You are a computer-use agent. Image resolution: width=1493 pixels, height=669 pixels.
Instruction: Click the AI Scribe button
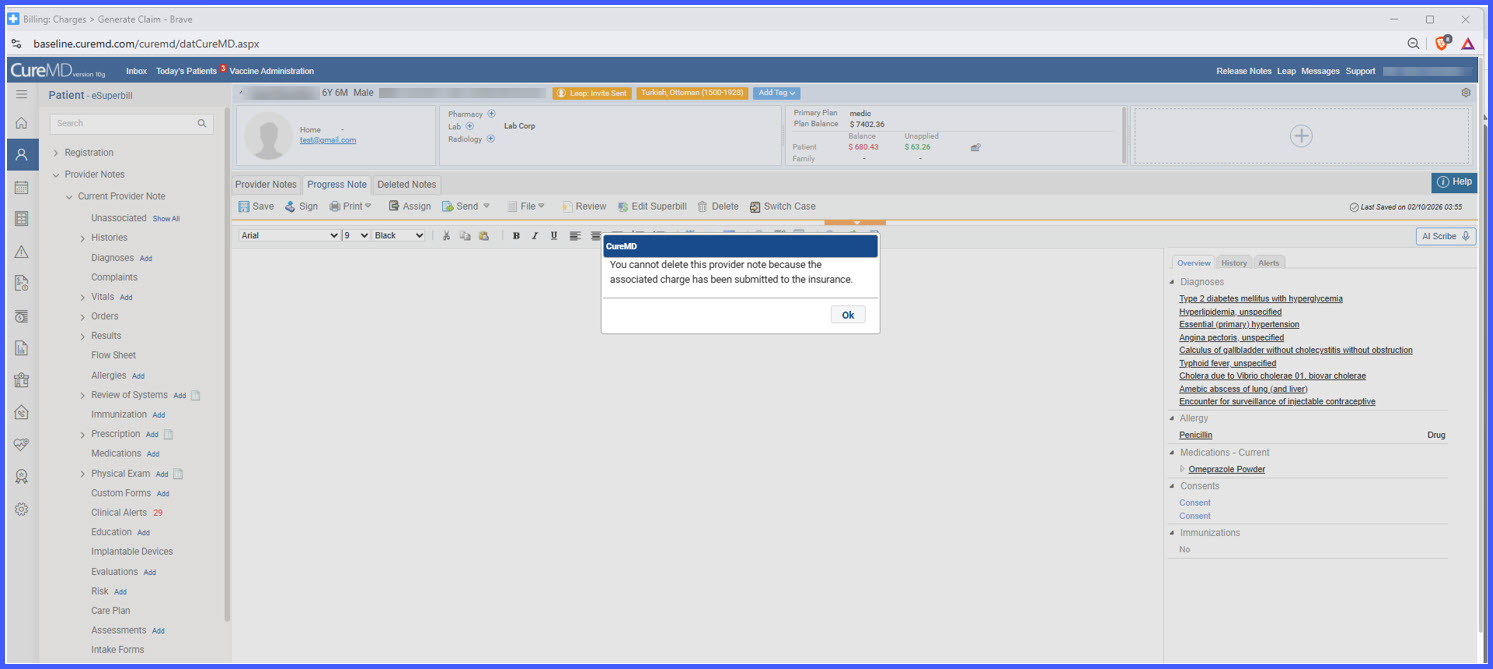1446,236
